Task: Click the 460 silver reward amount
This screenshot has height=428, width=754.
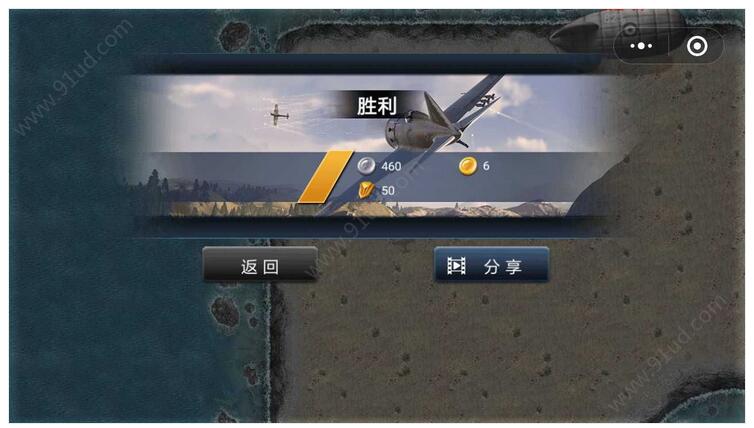Action: coord(391,166)
